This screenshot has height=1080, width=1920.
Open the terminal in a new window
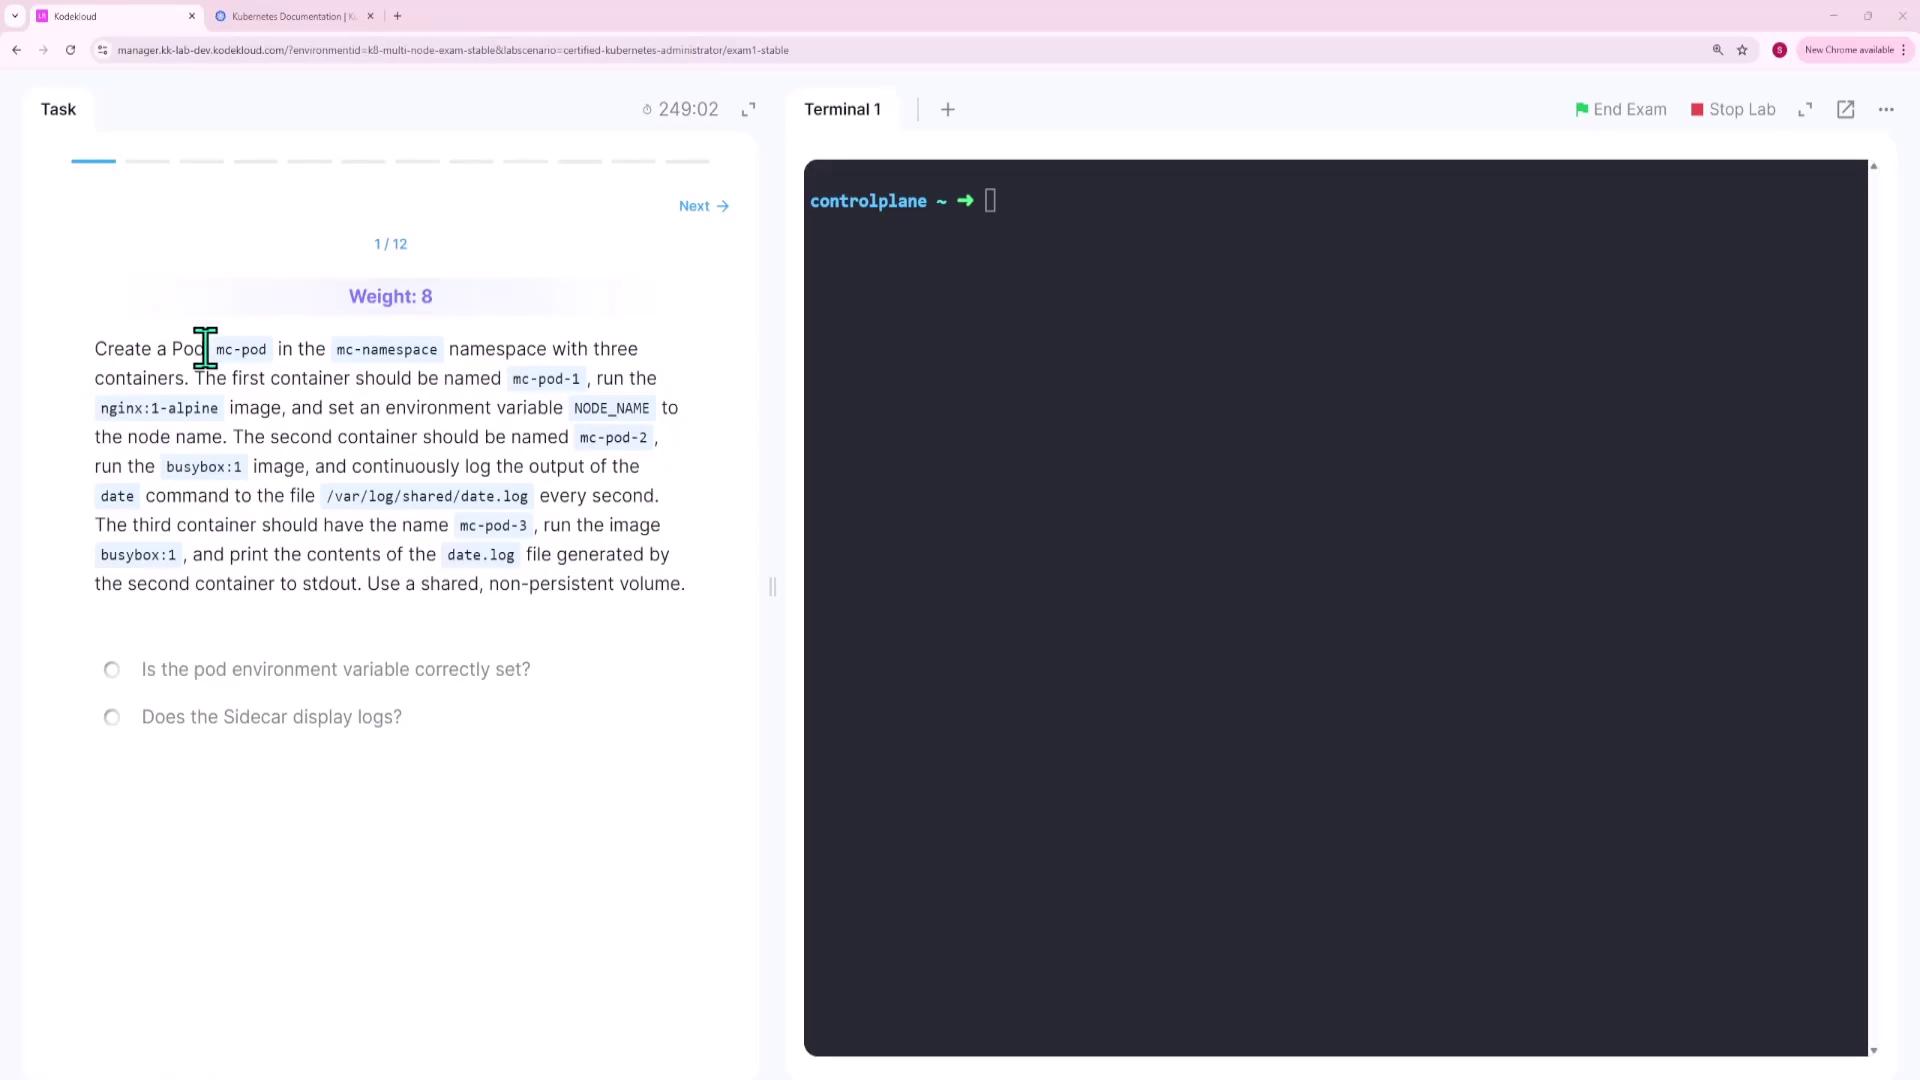1846,109
